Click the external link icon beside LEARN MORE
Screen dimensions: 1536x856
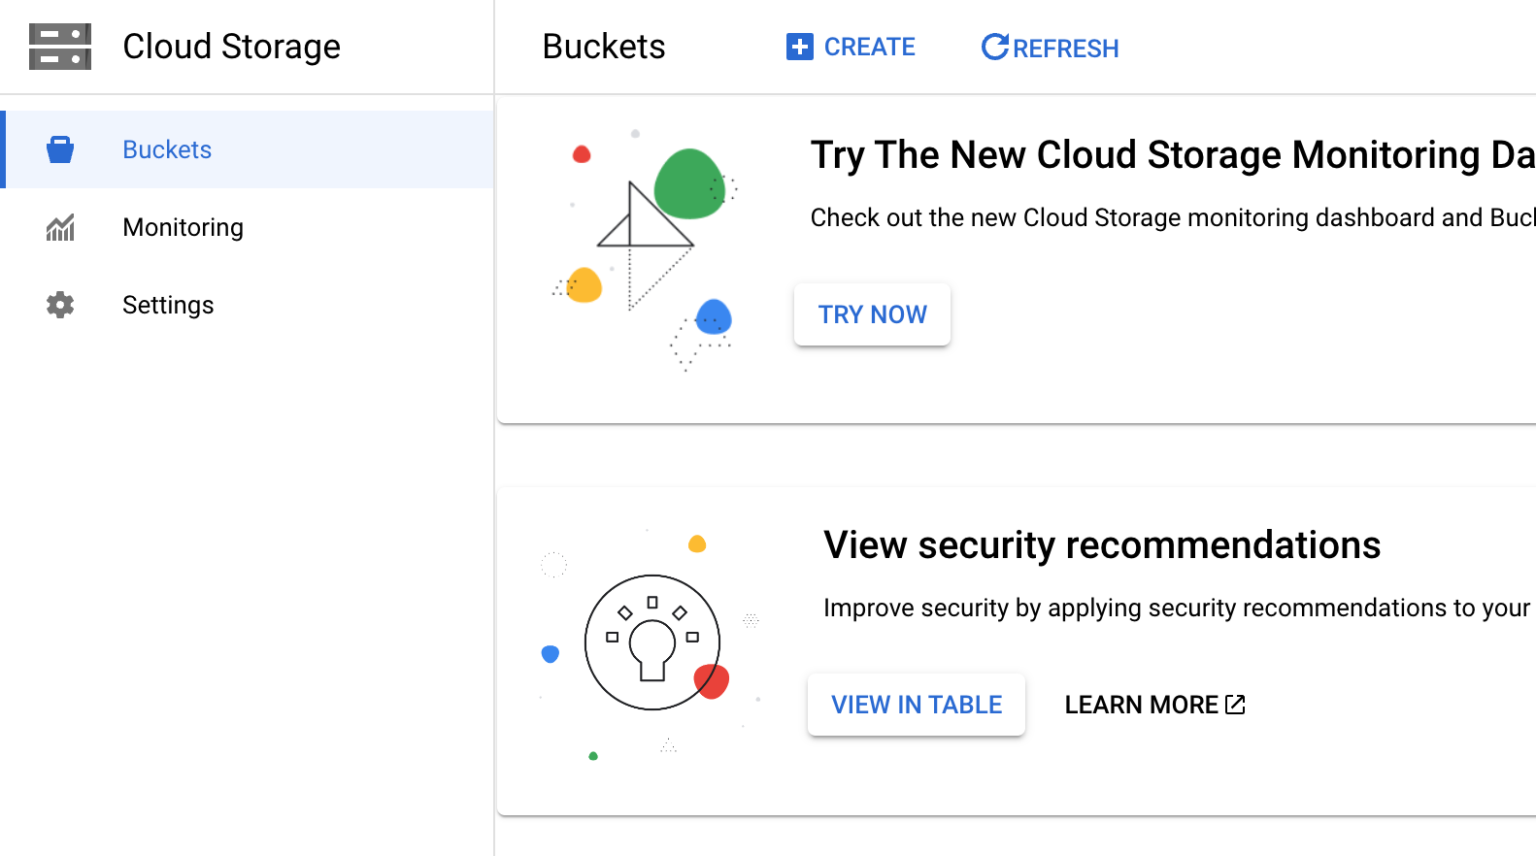[x=1233, y=704]
